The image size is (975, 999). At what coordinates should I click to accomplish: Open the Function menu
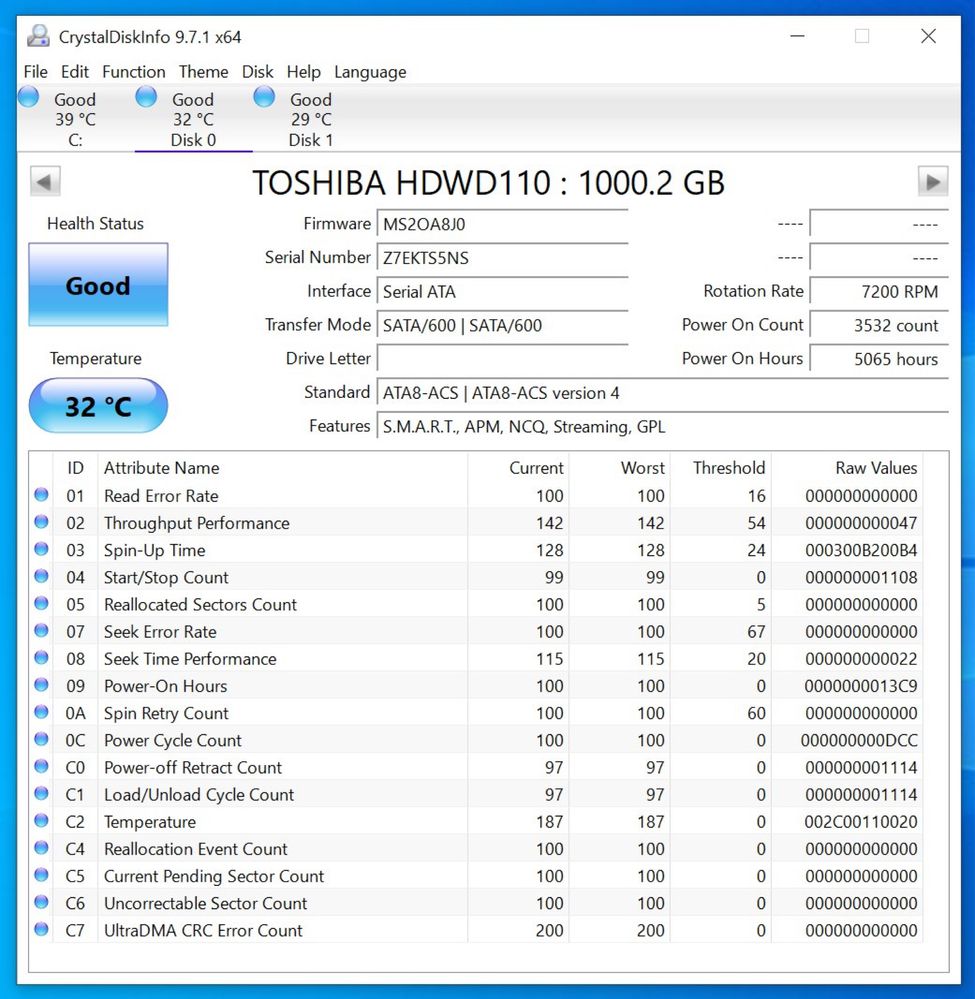[134, 72]
